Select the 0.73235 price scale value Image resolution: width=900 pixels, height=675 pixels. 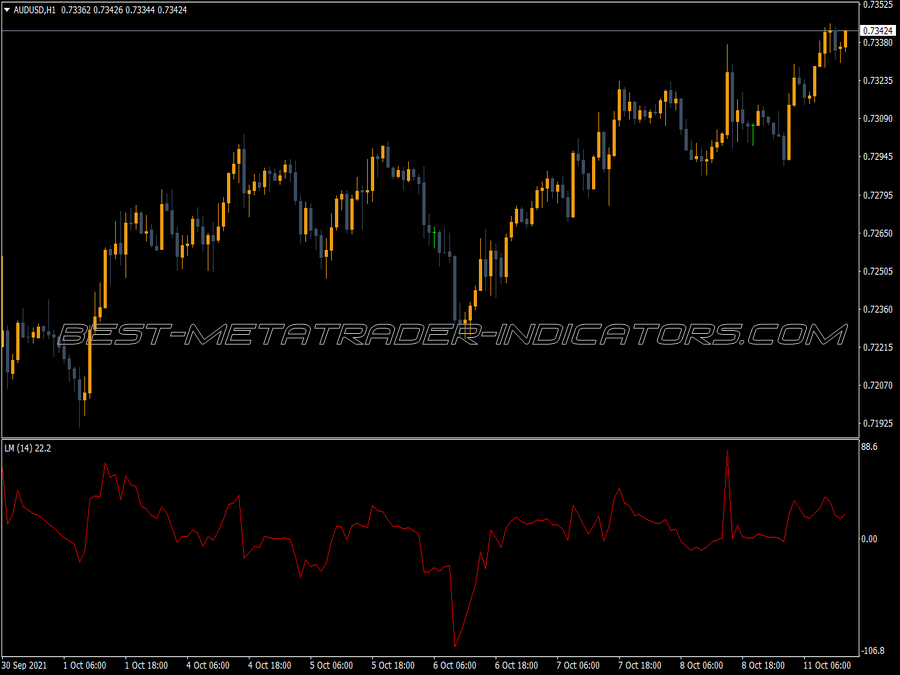pos(878,80)
